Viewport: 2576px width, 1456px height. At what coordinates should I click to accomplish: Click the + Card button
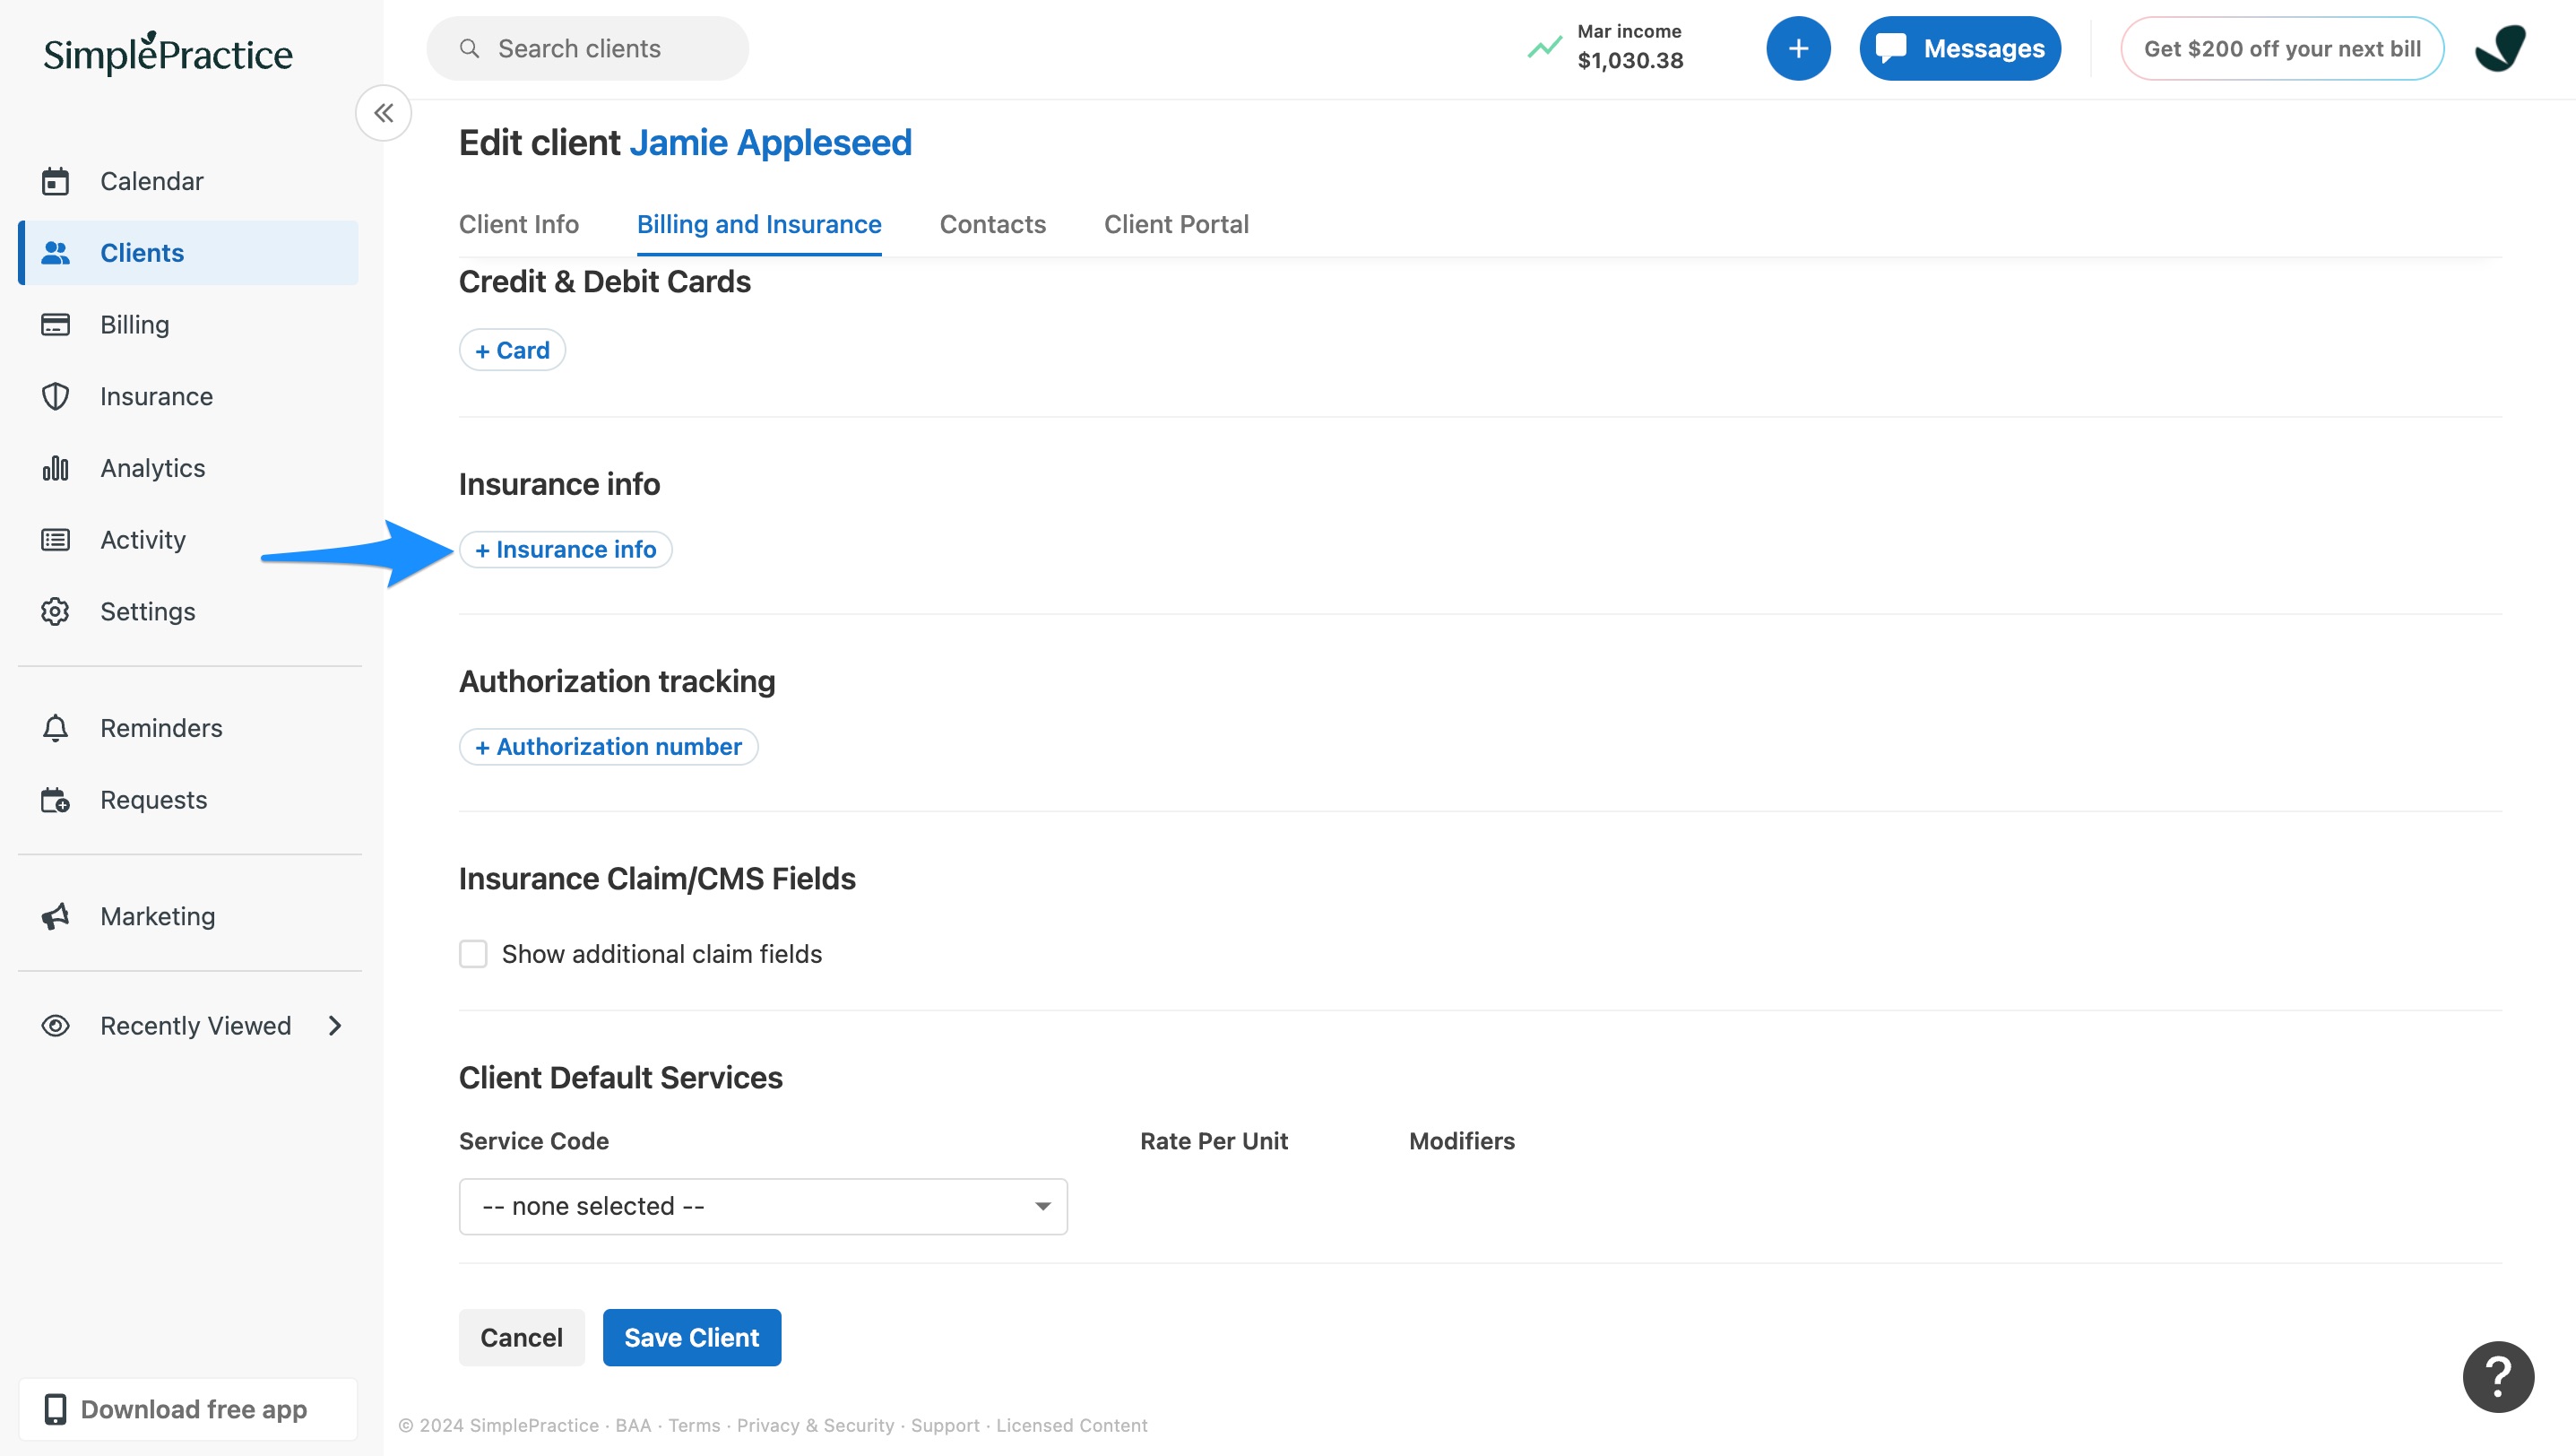pos(512,350)
